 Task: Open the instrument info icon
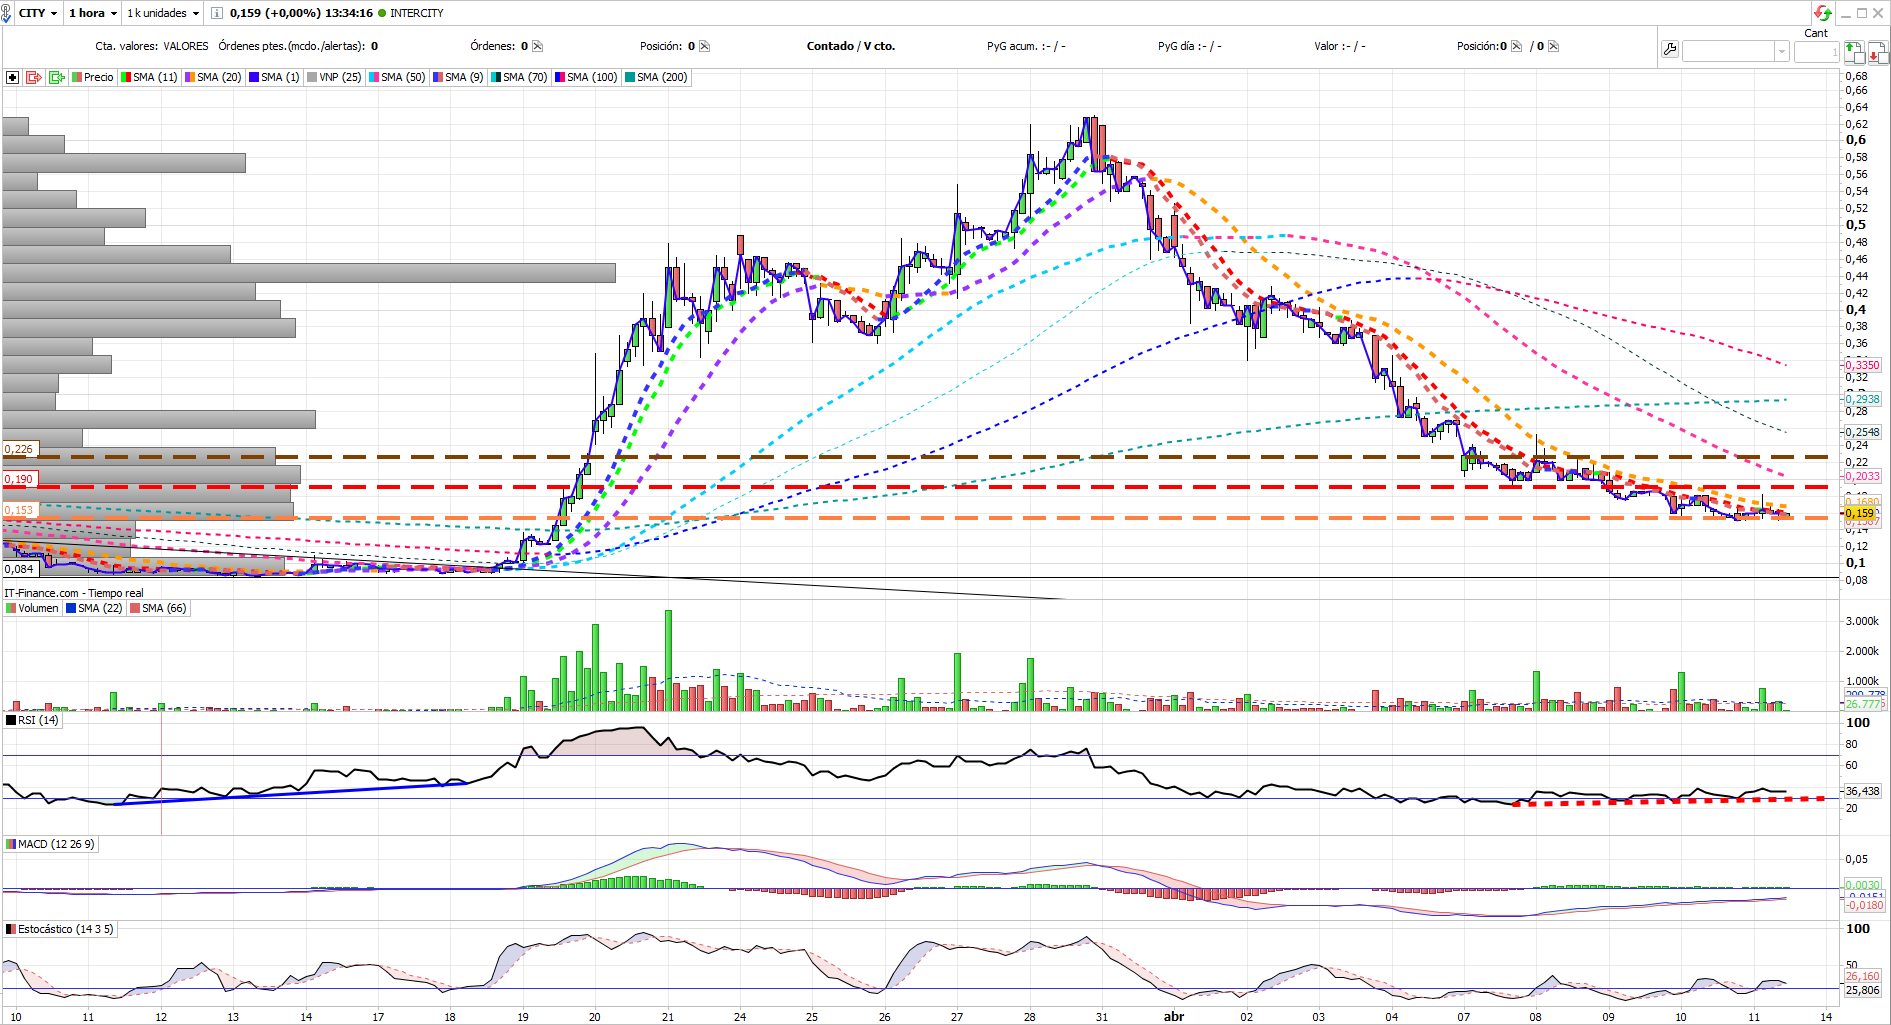(x=216, y=13)
